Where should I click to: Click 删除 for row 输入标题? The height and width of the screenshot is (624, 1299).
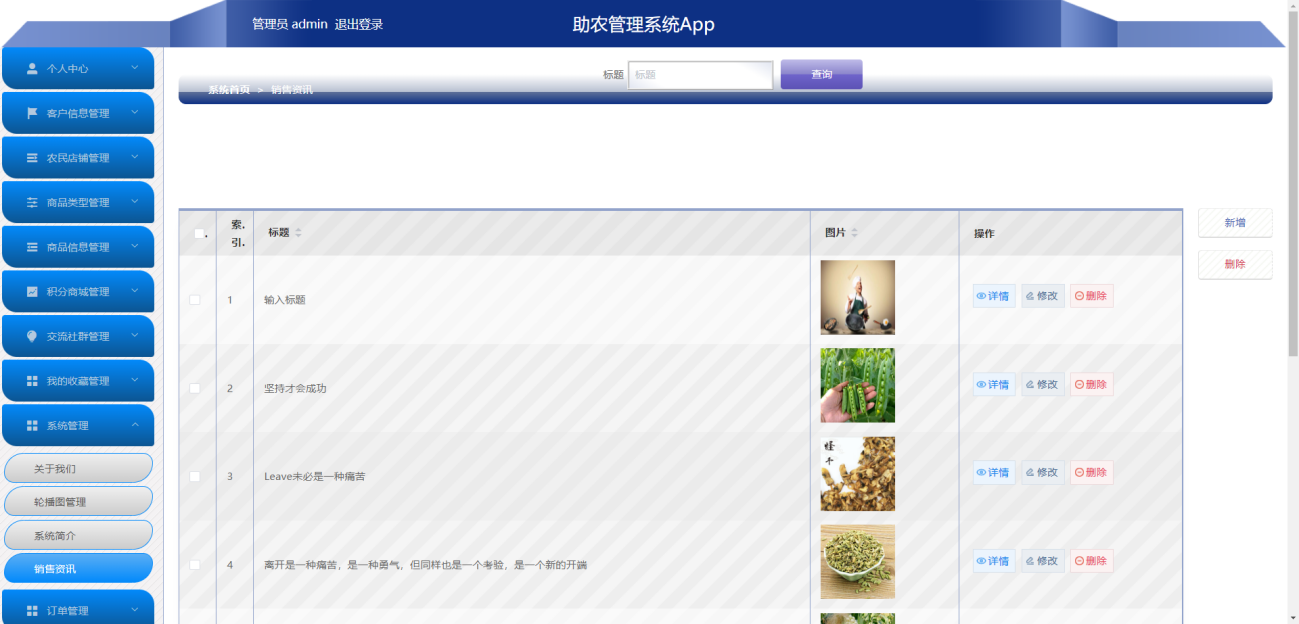pyautogui.click(x=1092, y=296)
